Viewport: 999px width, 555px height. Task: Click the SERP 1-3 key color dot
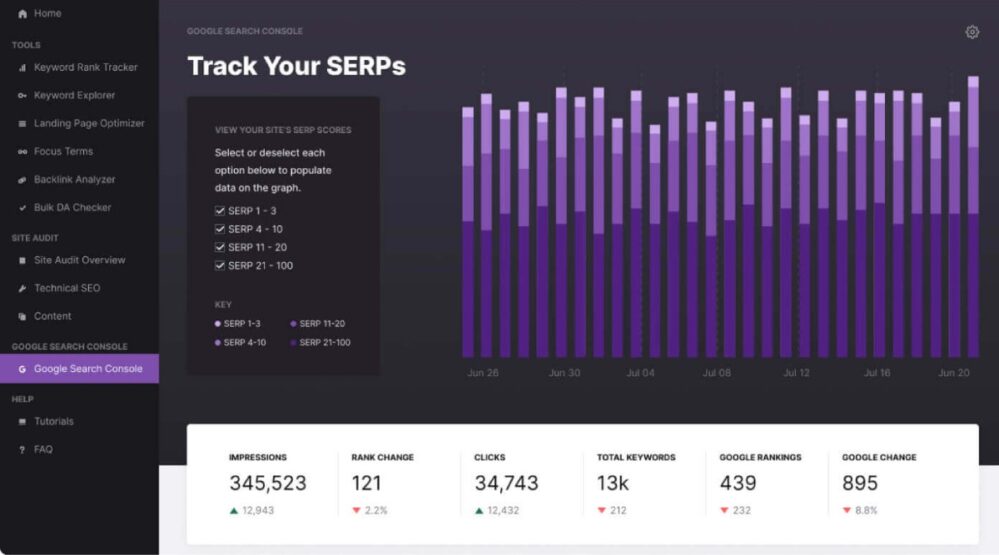click(218, 324)
